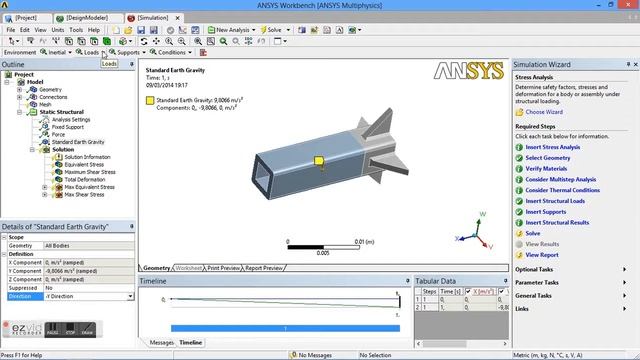Click the red Environment toolbar end icon
Screen dimensions: 640x360
click(203, 52)
